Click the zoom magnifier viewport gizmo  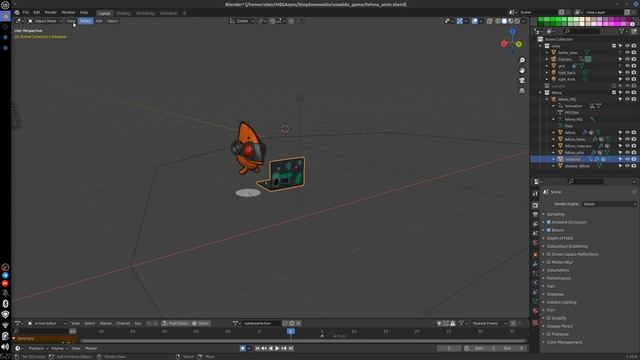point(522,60)
